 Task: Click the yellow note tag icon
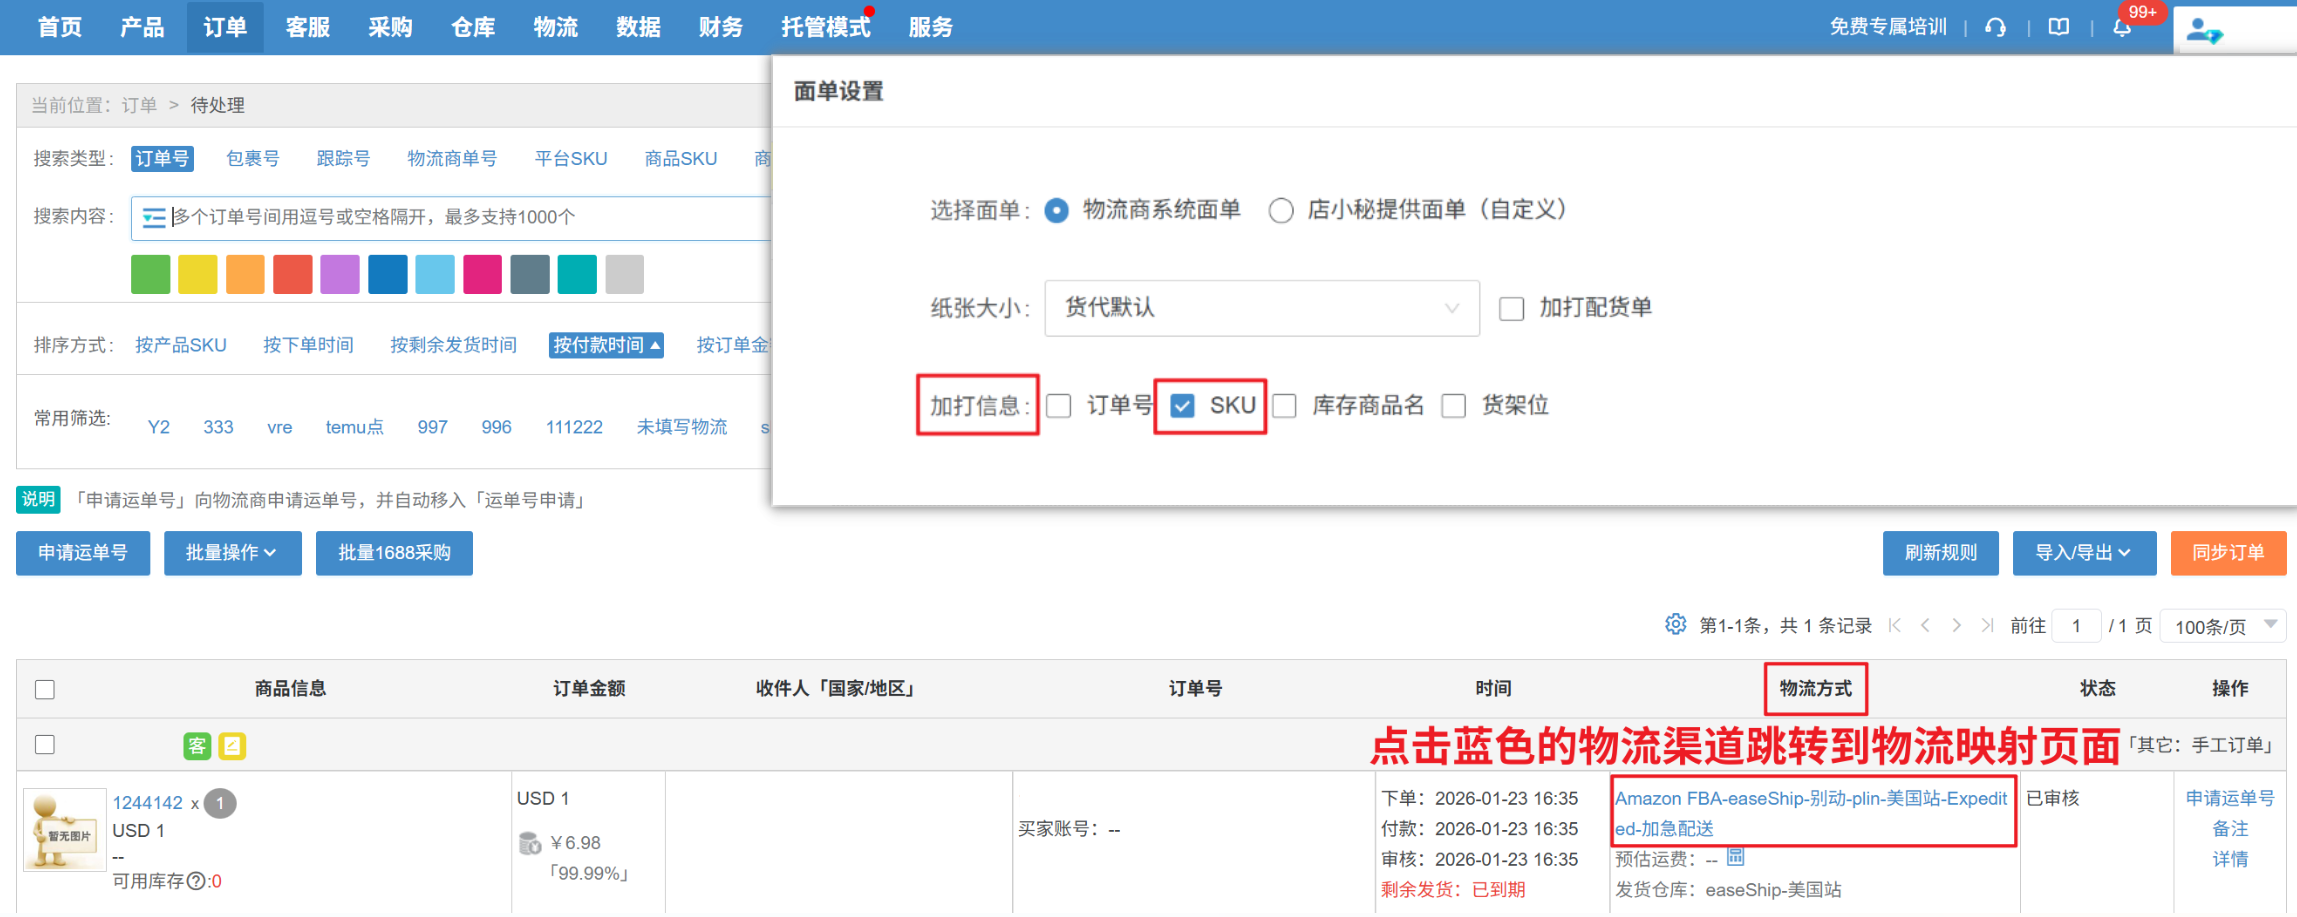click(x=232, y=746)
